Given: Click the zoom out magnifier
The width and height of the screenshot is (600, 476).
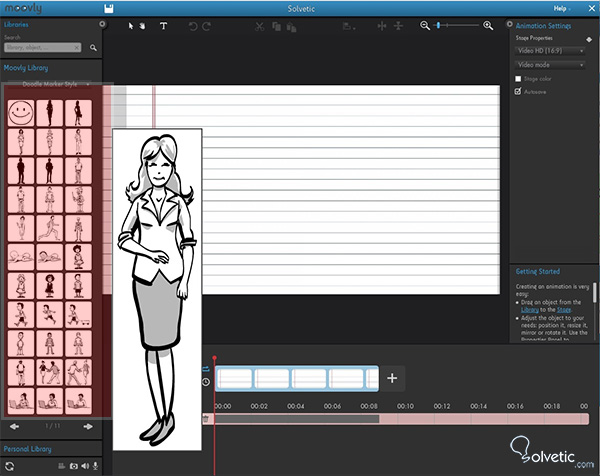Looking at the screenshot, I should click(x=425, y=26).
